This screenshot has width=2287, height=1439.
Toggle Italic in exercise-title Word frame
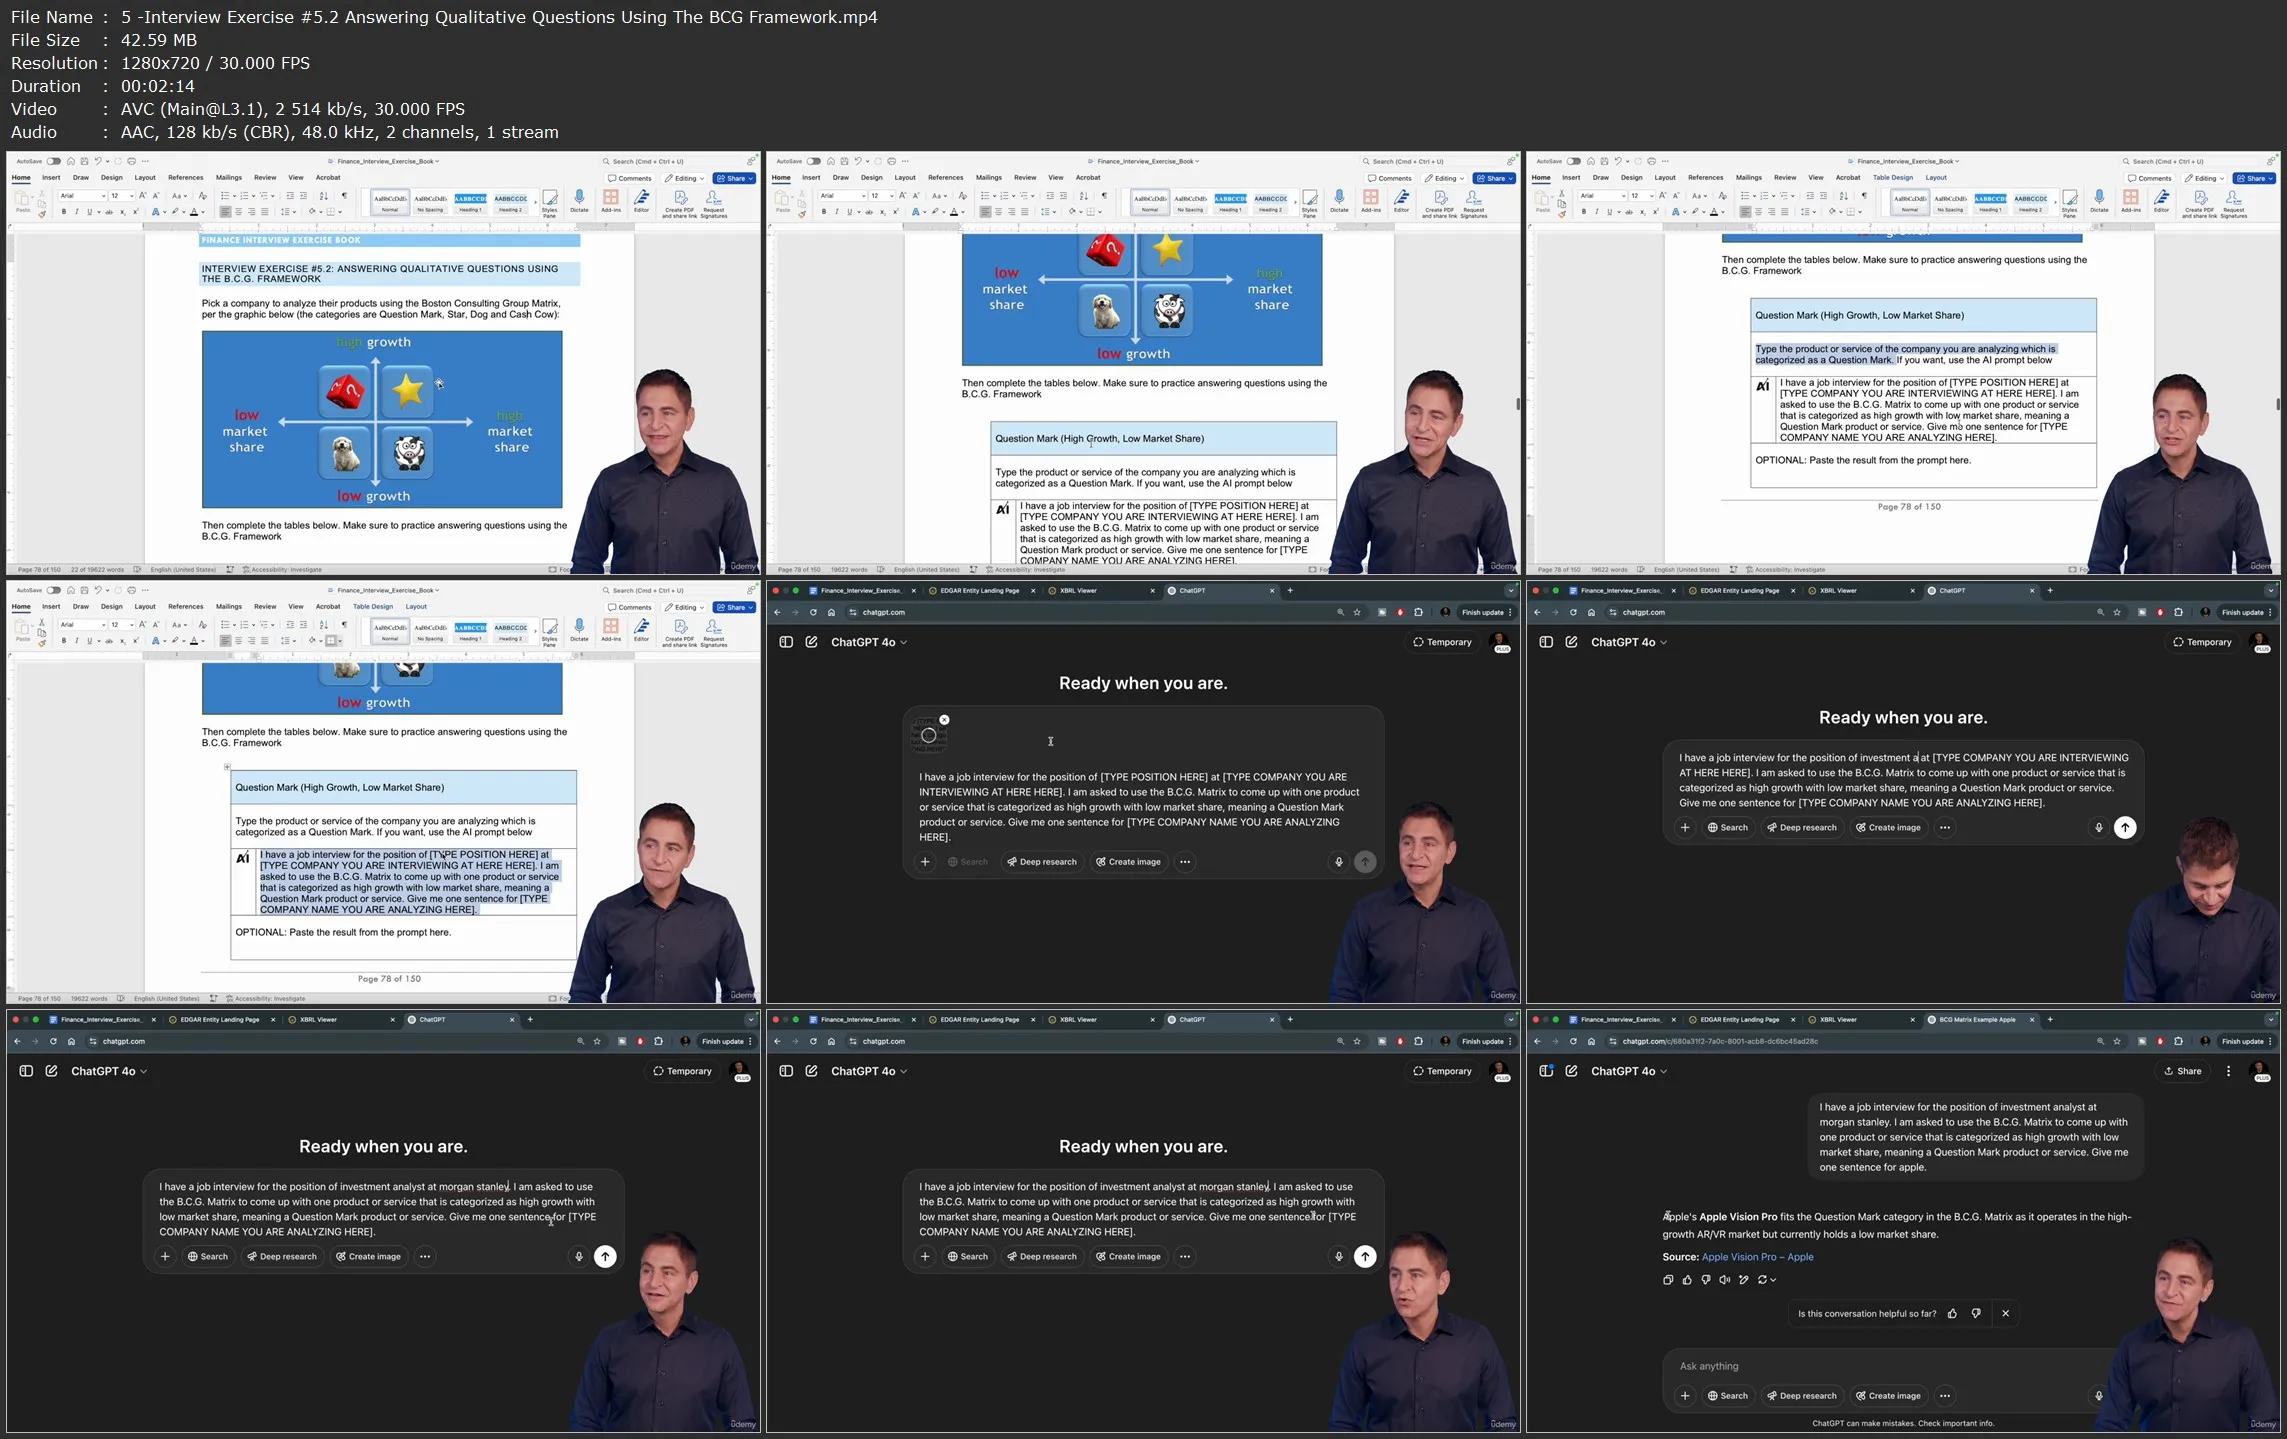tap(76, 212)
